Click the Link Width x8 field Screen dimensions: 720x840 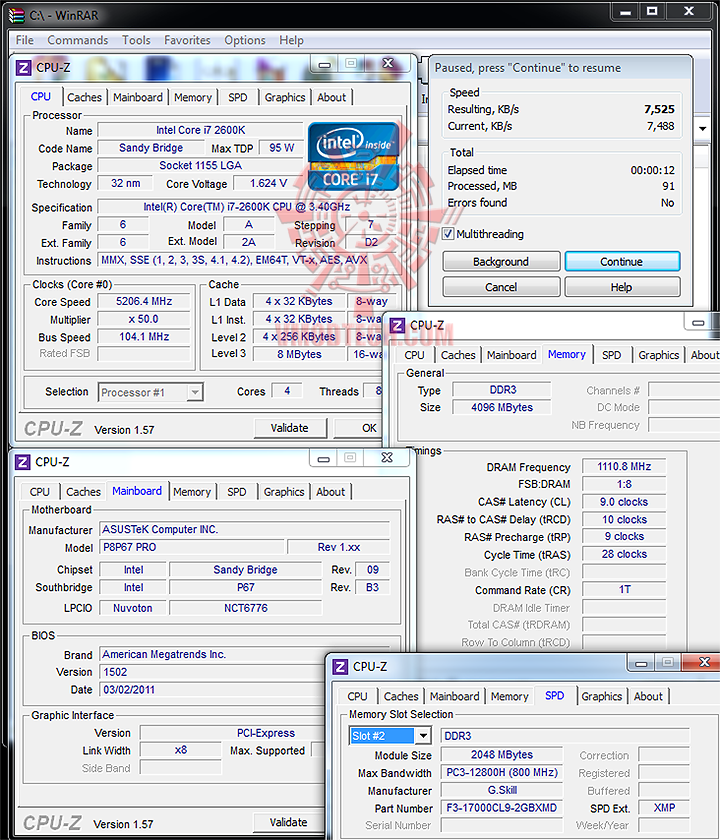pyautogui.click(x=181, y=750)
